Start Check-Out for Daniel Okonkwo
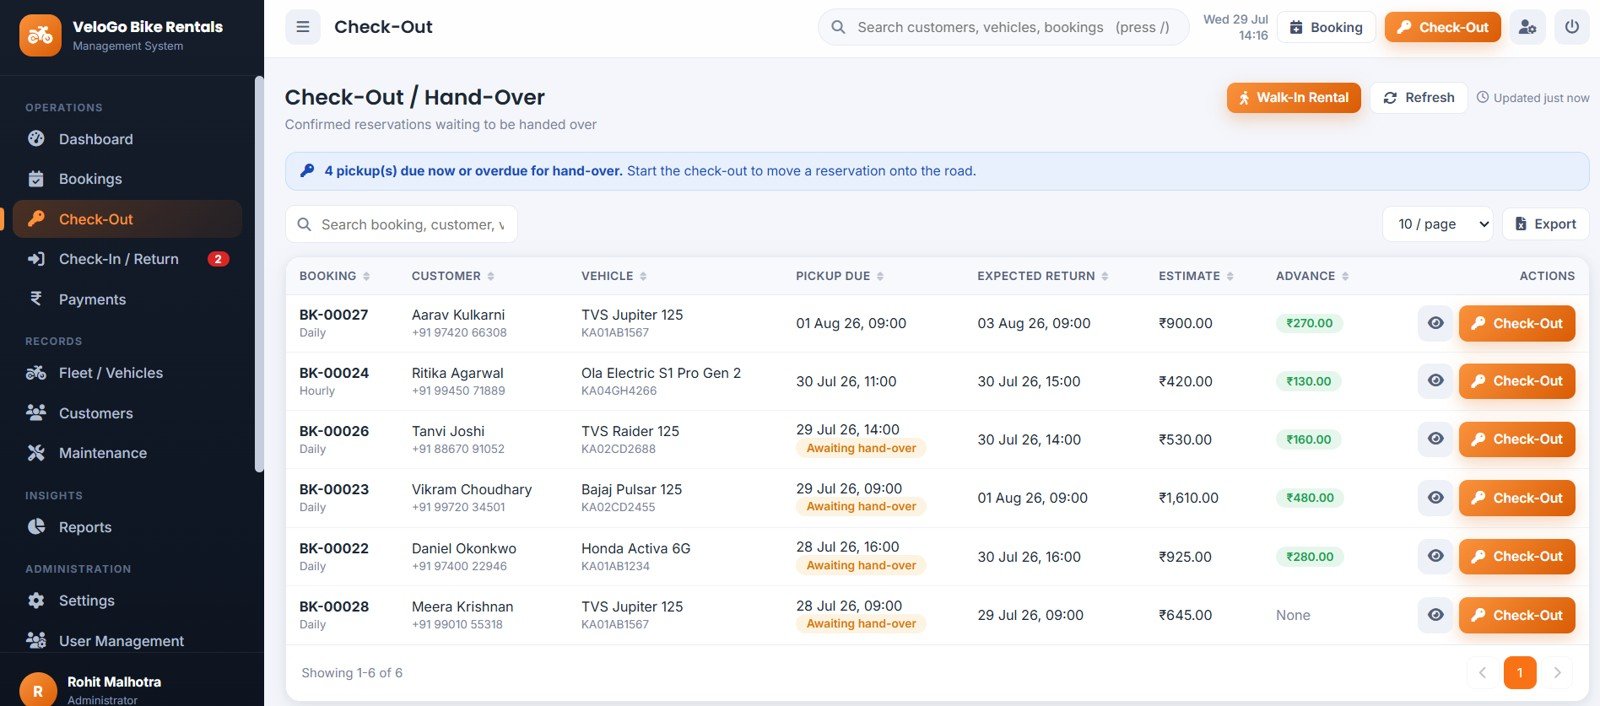Viewport: 1600px width, 706px height. click(1516, 556)
